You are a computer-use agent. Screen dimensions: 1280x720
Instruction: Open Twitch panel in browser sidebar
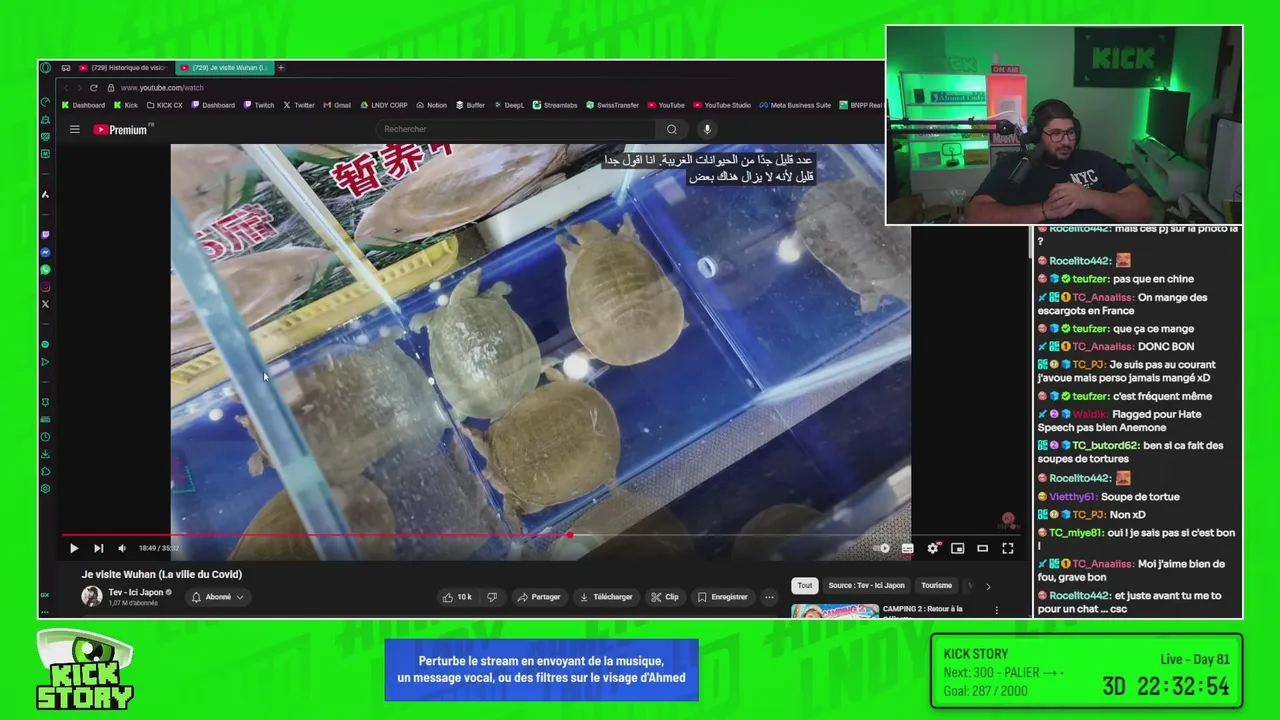(46, 235)
